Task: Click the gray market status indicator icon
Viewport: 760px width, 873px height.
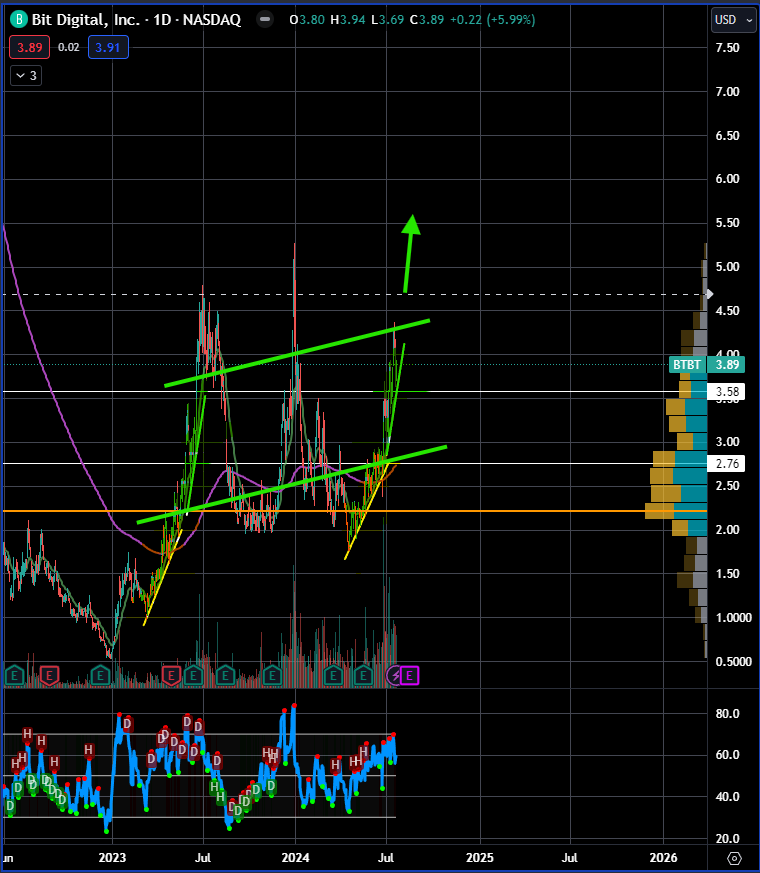Action: [x=265, y=19]
